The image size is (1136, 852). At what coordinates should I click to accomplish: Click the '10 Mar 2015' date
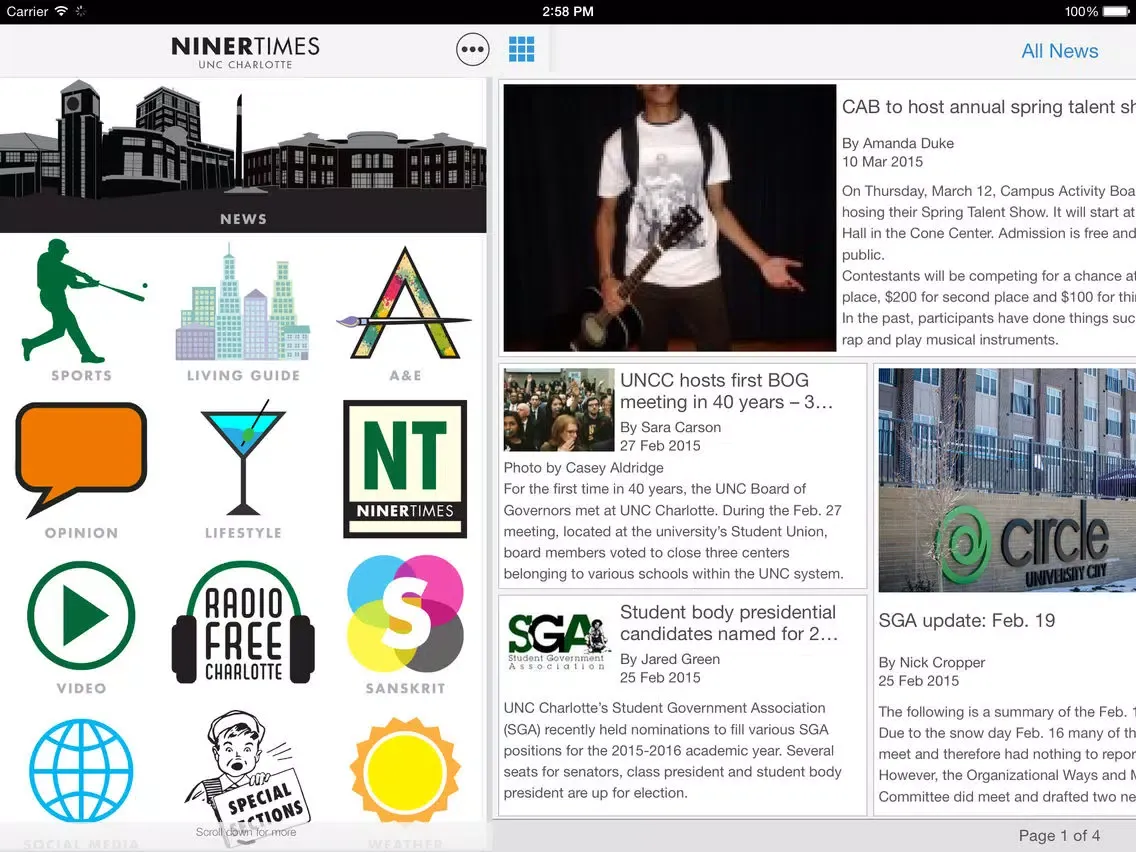click(882, 162)
